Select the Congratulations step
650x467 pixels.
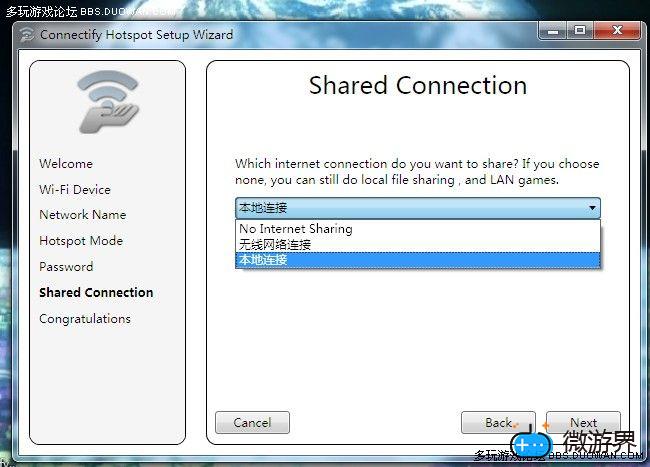click(85, 319)
